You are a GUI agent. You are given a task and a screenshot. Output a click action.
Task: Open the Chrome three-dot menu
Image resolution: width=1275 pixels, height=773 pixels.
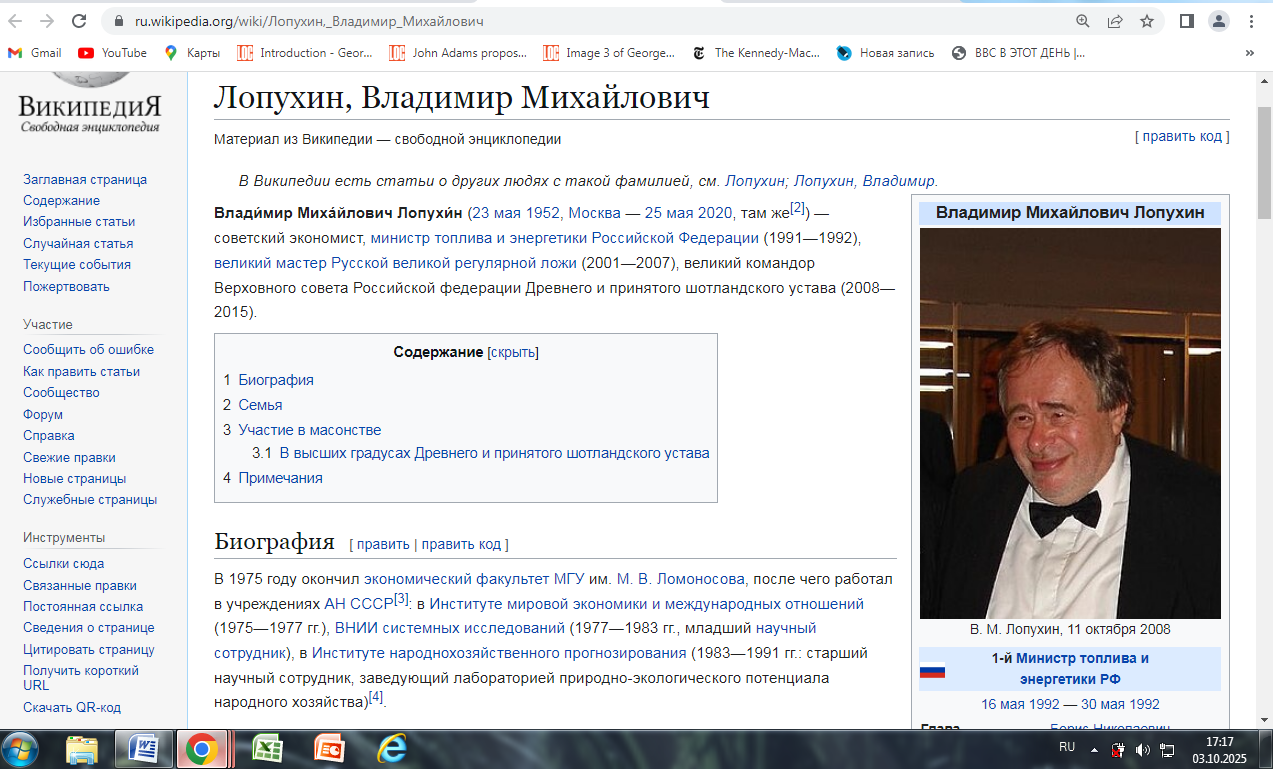1251,21
